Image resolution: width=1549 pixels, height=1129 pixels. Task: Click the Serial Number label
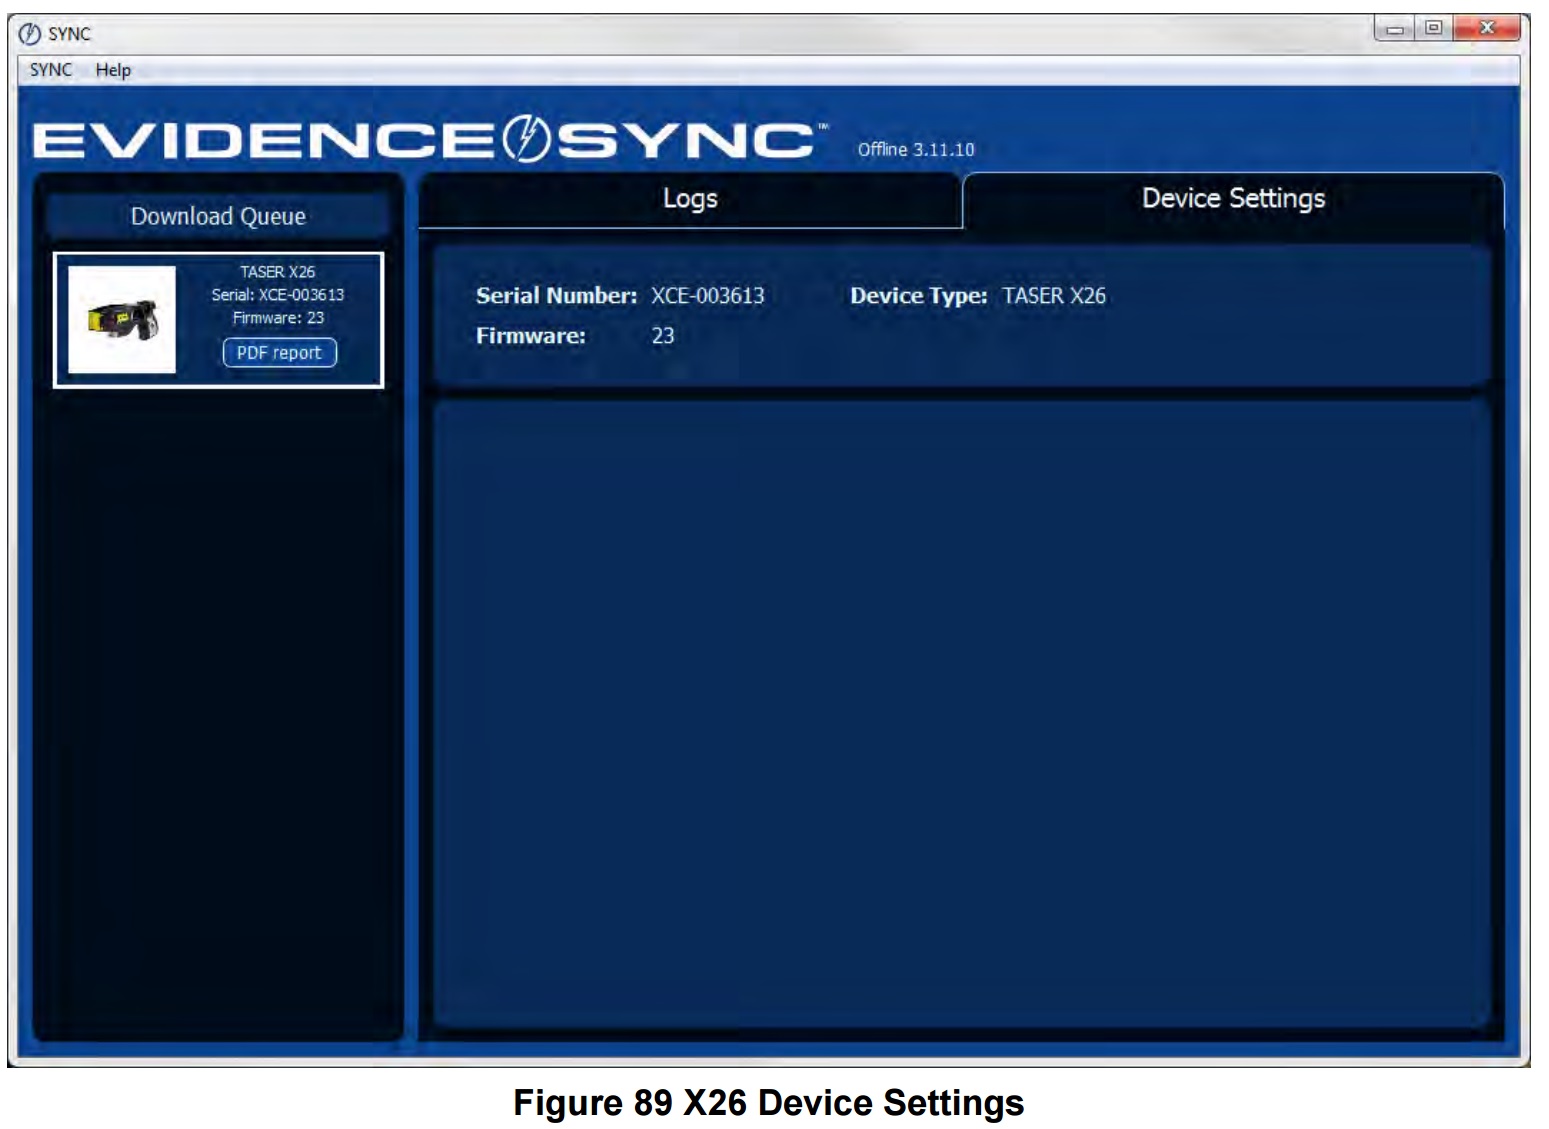coord(556,296)
